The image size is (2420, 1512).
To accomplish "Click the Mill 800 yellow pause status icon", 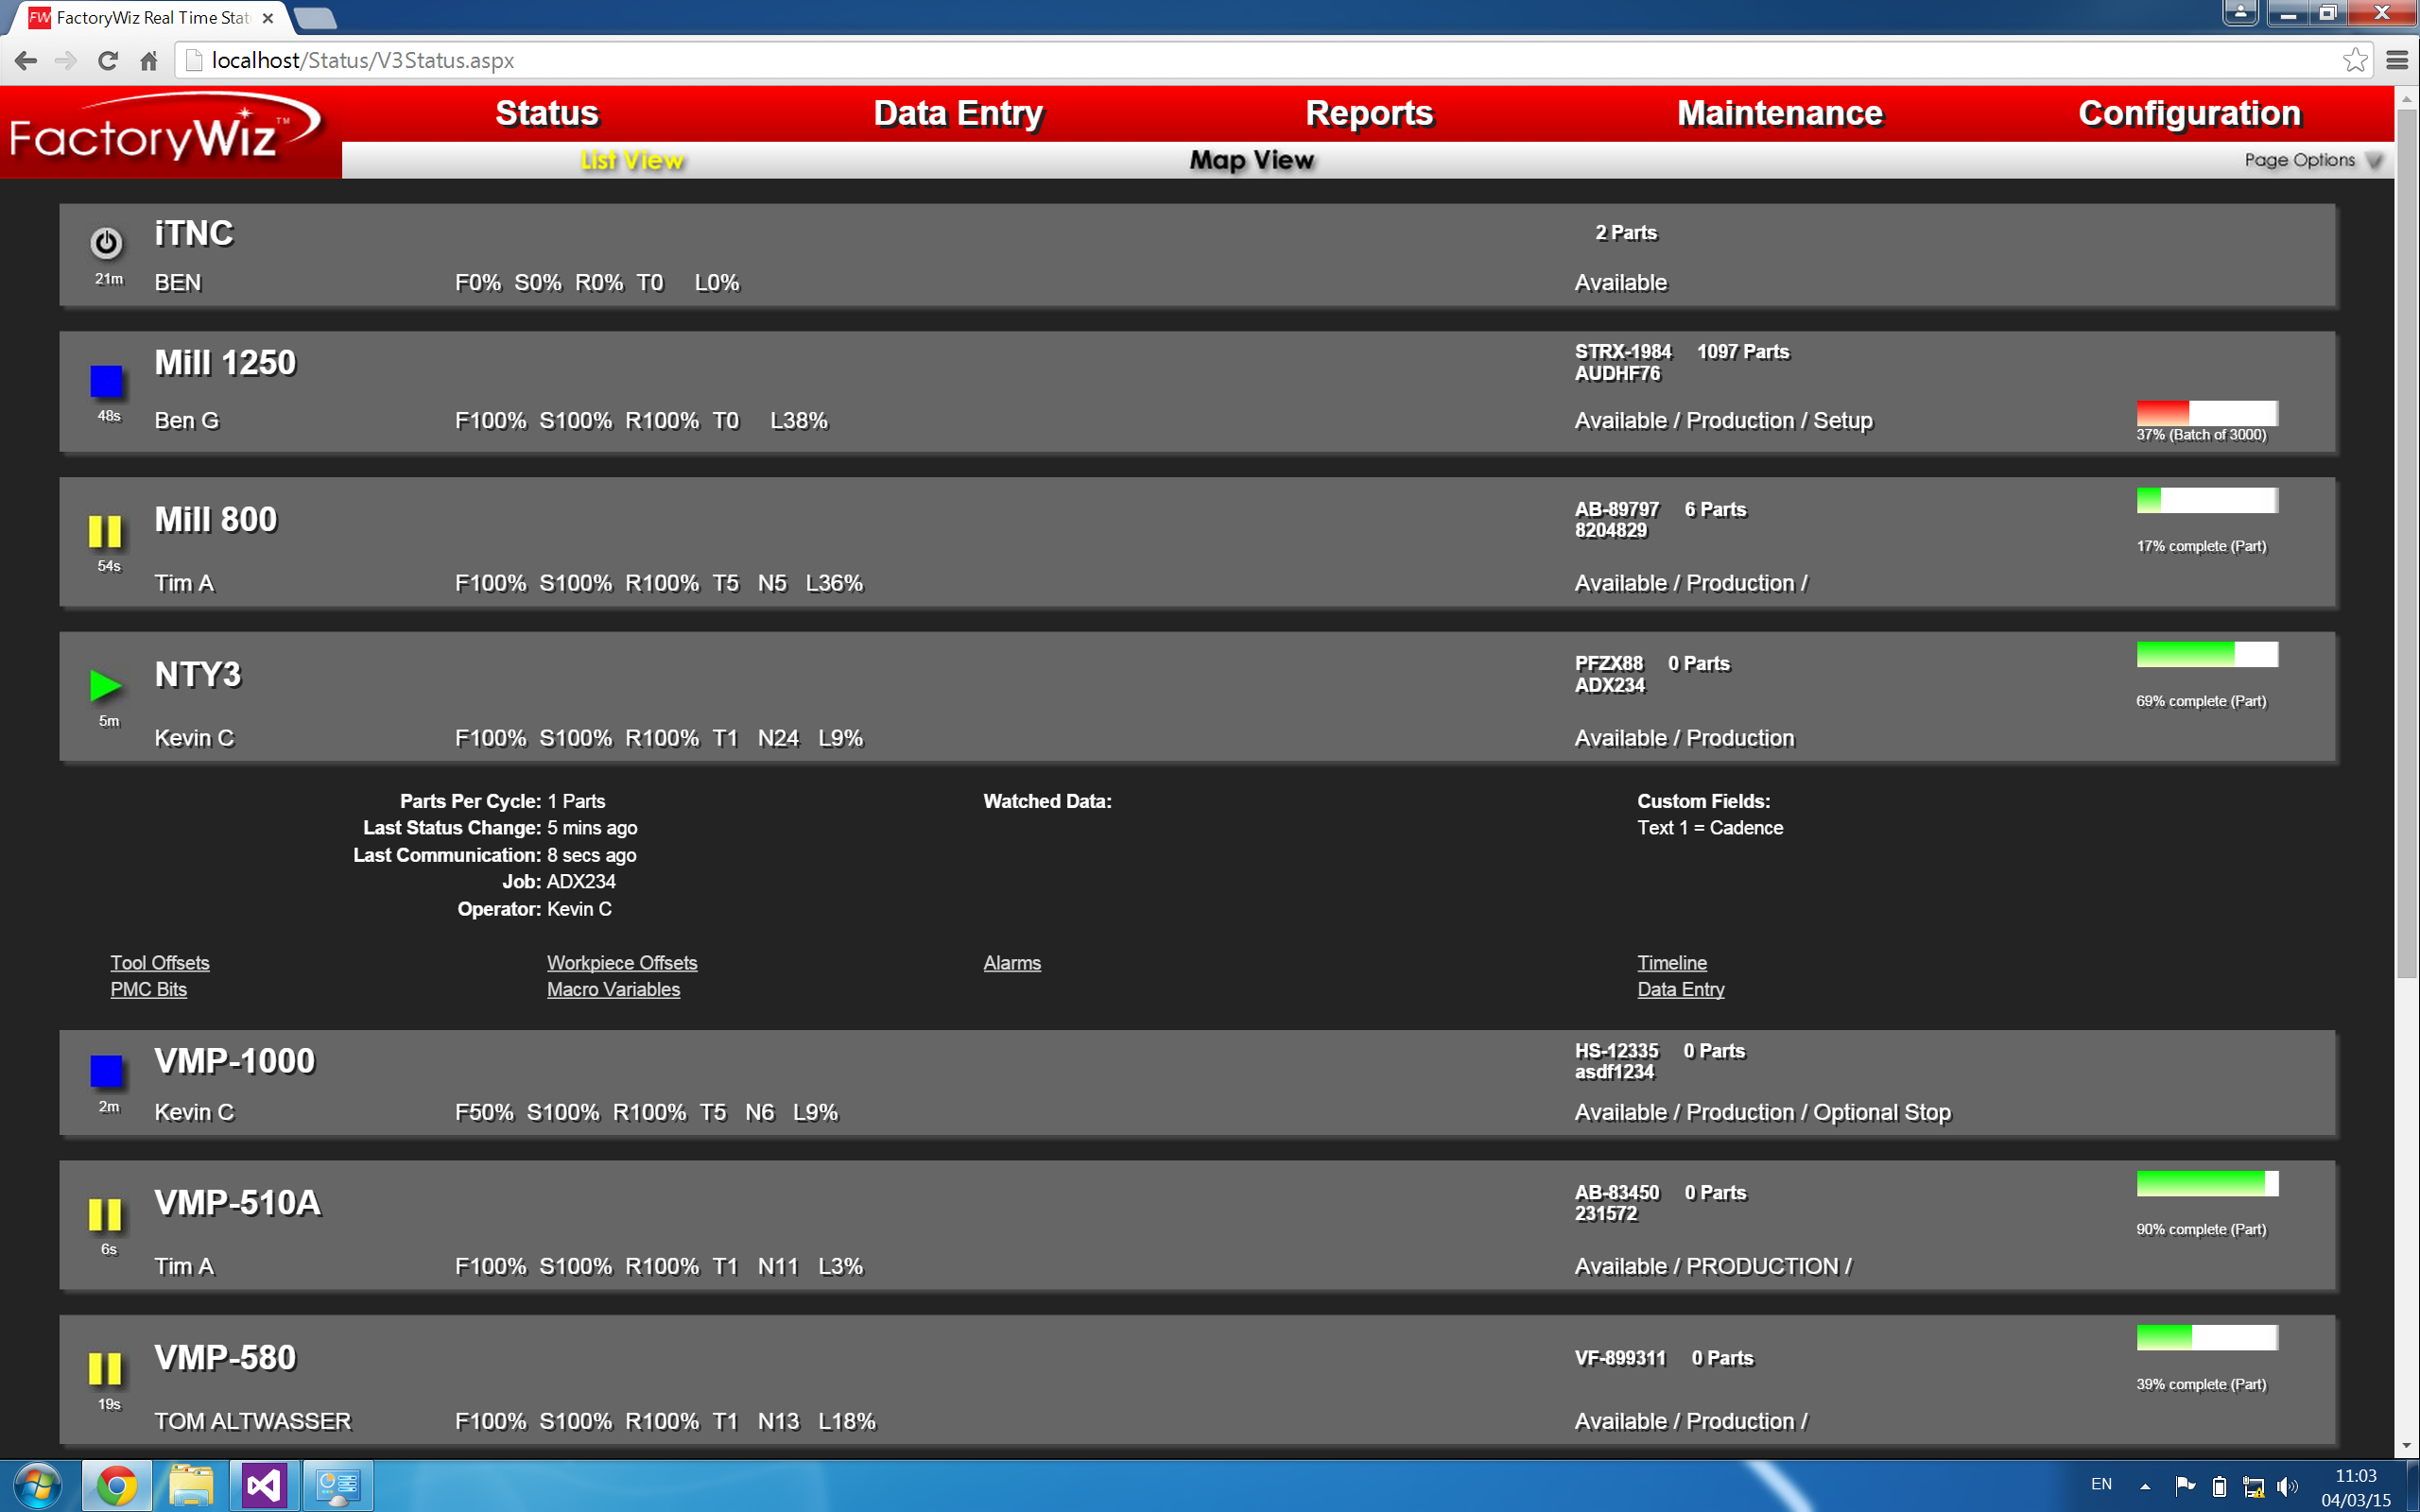I will [105, 531].
